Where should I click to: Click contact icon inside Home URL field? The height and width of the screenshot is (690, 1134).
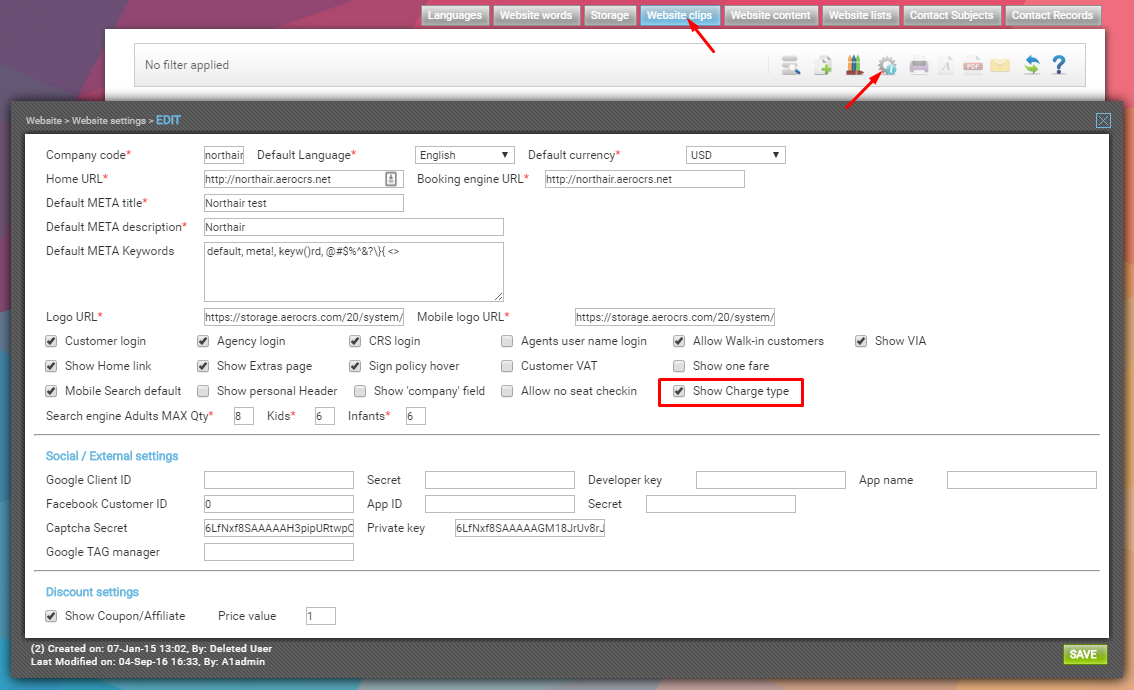[x=391, y=179]
